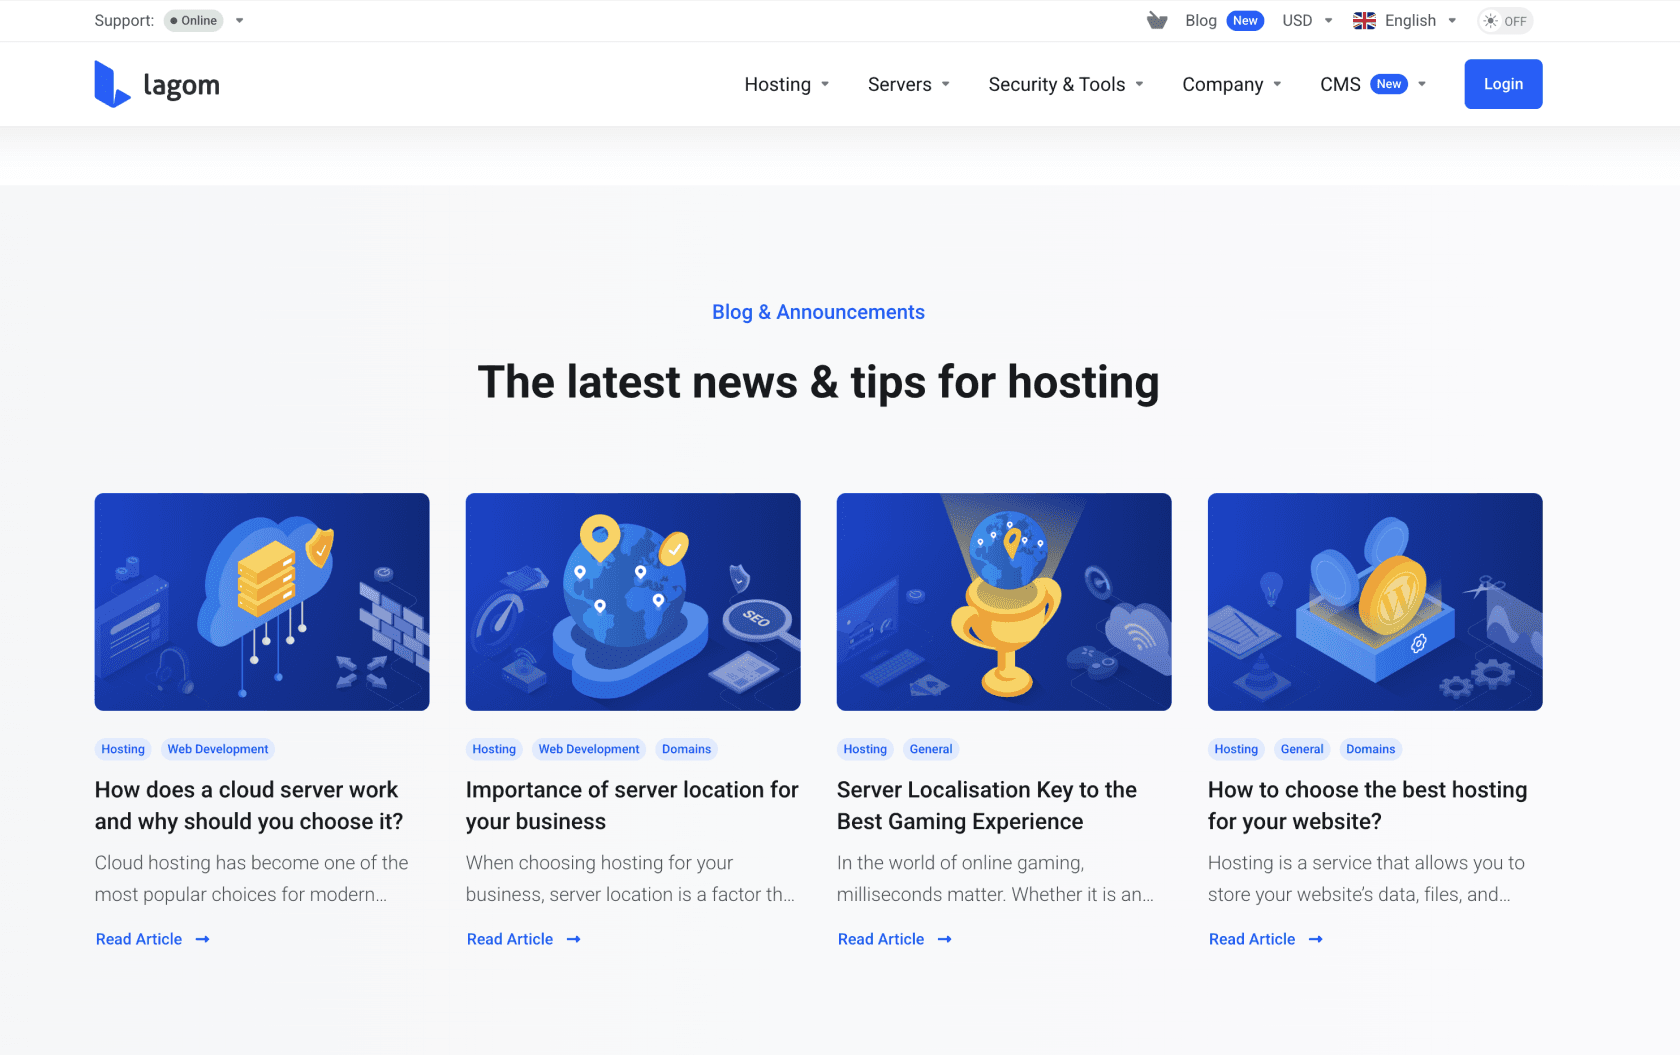Screen dimensions: 1680x1055
Task: Click the cloud server article thumbnail illustration
Action: pyautogui.click(x=261, y=601)
